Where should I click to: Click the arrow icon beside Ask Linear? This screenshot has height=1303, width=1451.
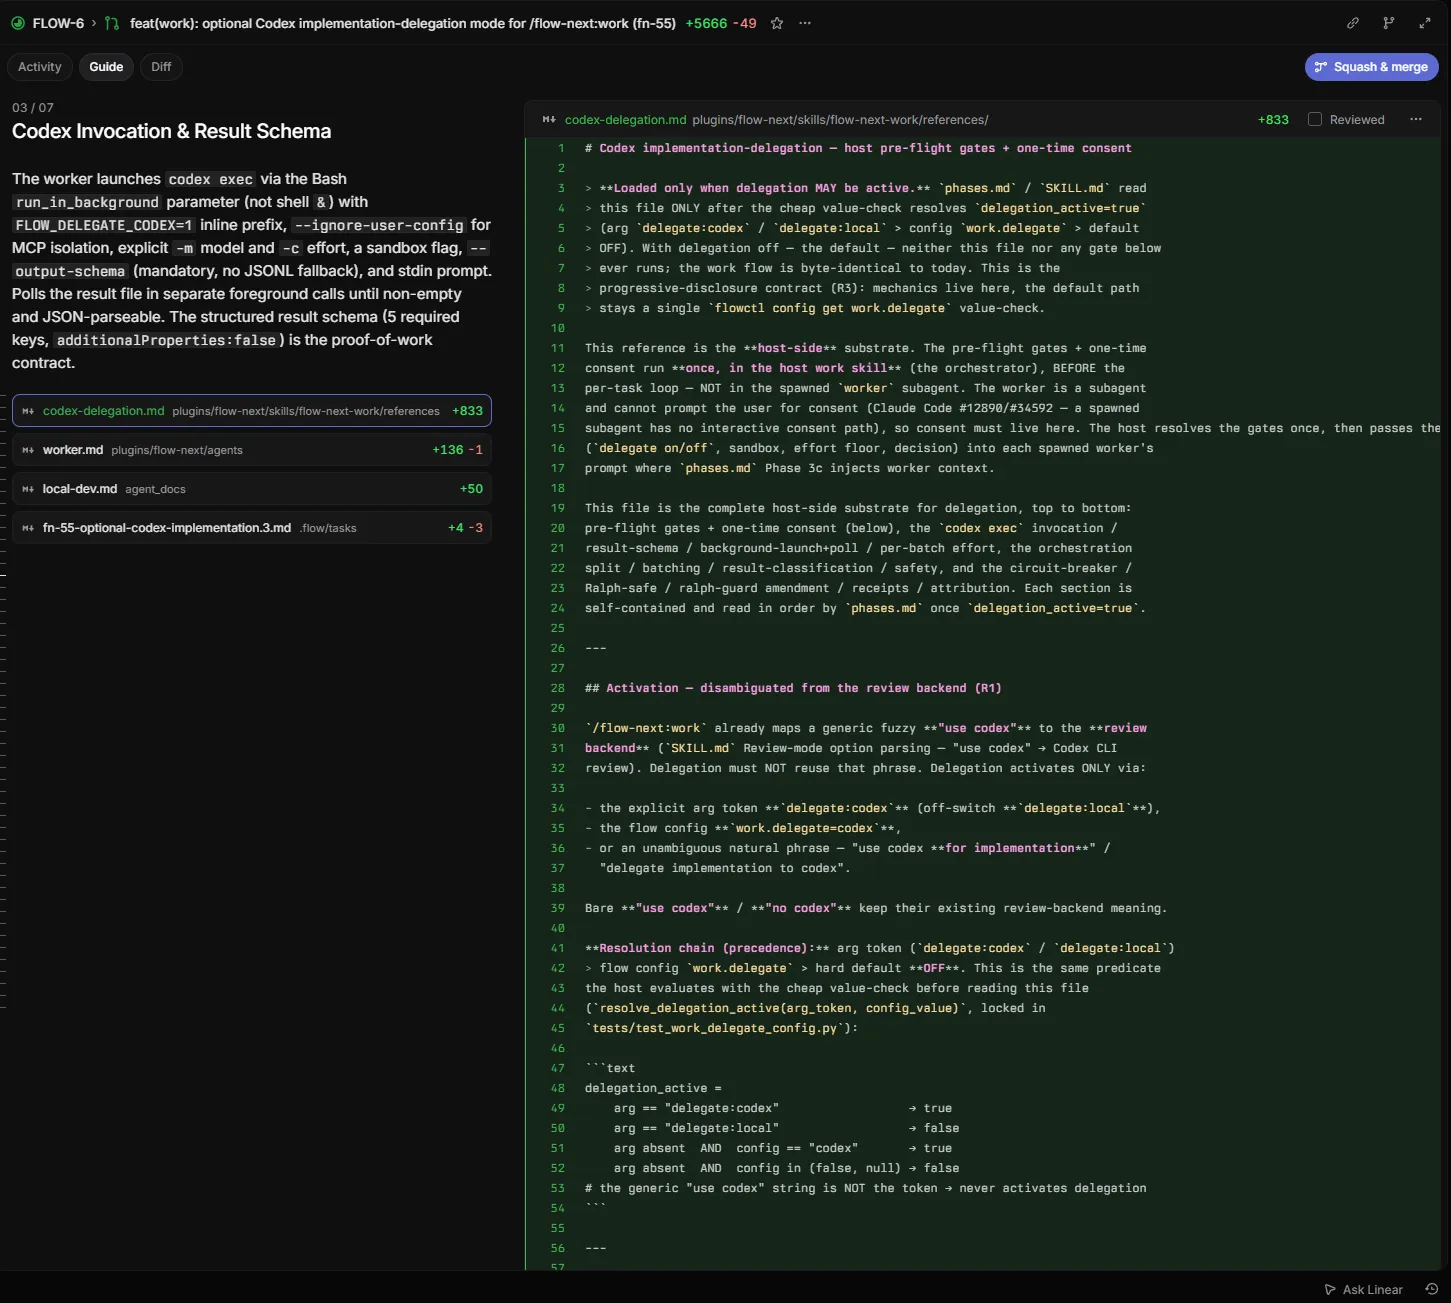point(1330,1289)
